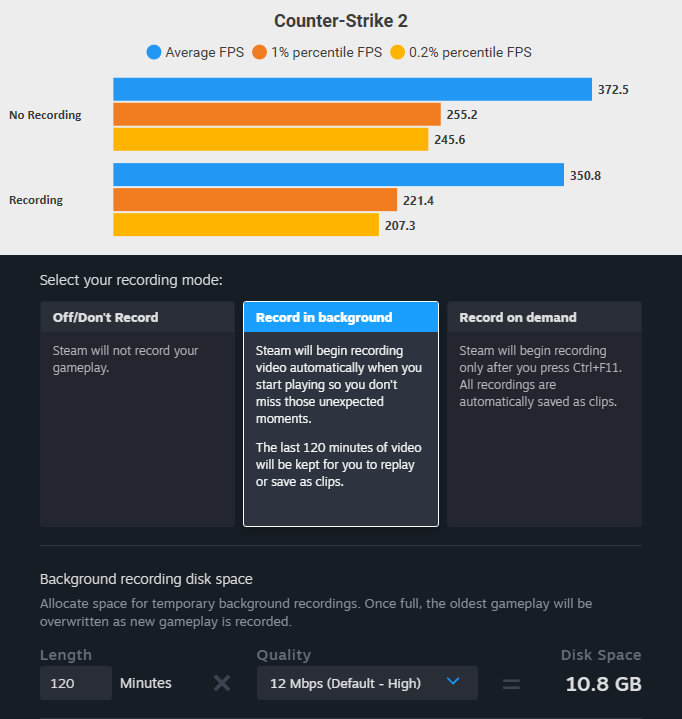Click the Average FPS legend label

205,52
